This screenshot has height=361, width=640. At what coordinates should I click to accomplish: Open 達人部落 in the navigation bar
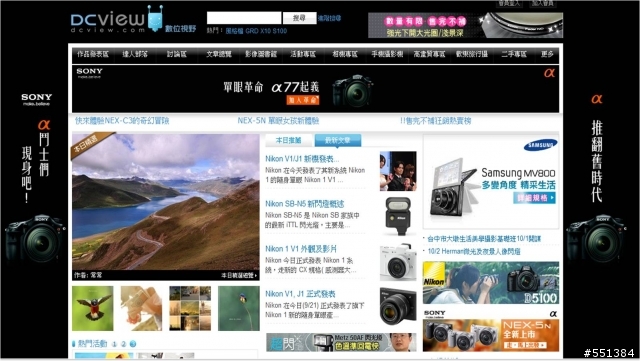(x=135, y=54)
